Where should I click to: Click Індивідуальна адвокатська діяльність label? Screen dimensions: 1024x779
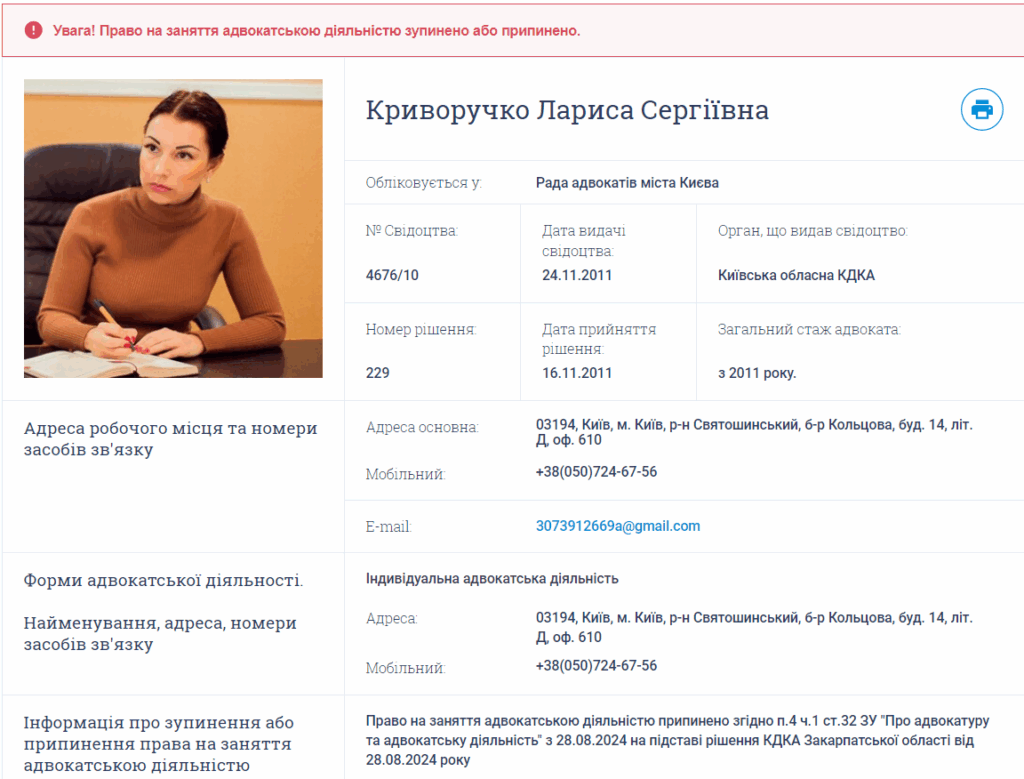(x=492, y=578)
